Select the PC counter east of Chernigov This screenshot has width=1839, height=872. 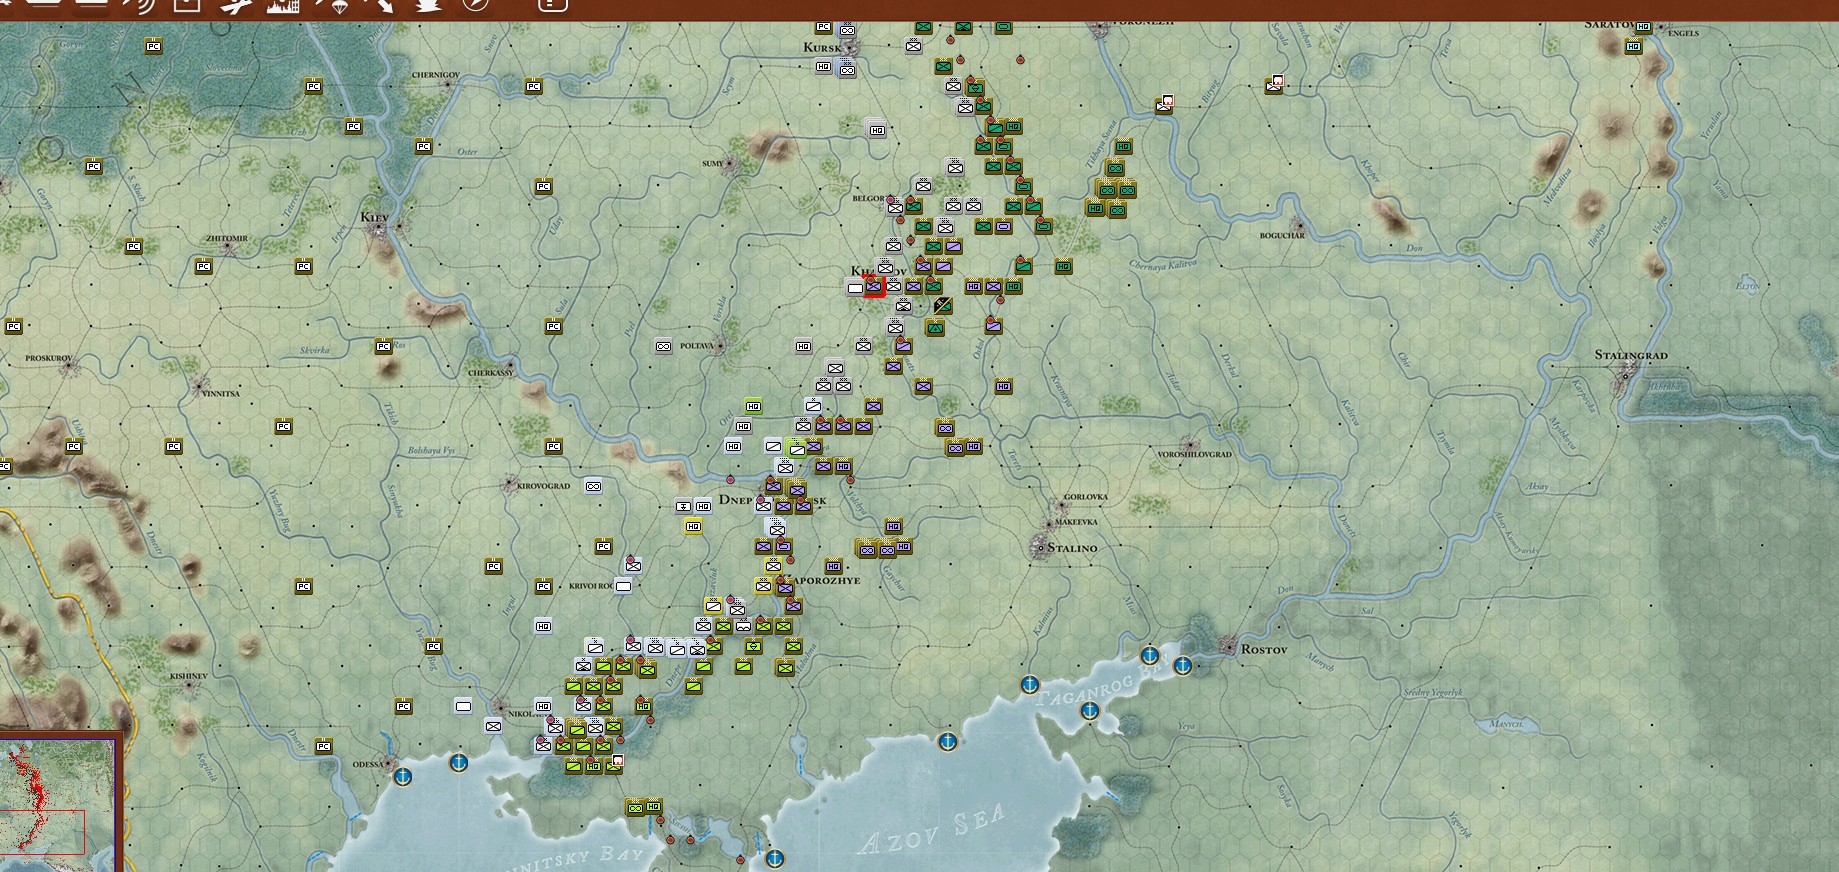tap(533, 87)
